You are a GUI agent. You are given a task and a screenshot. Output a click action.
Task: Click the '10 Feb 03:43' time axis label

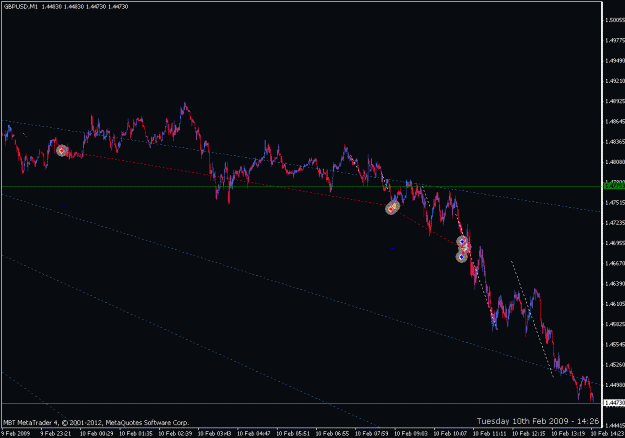point(214,434)
